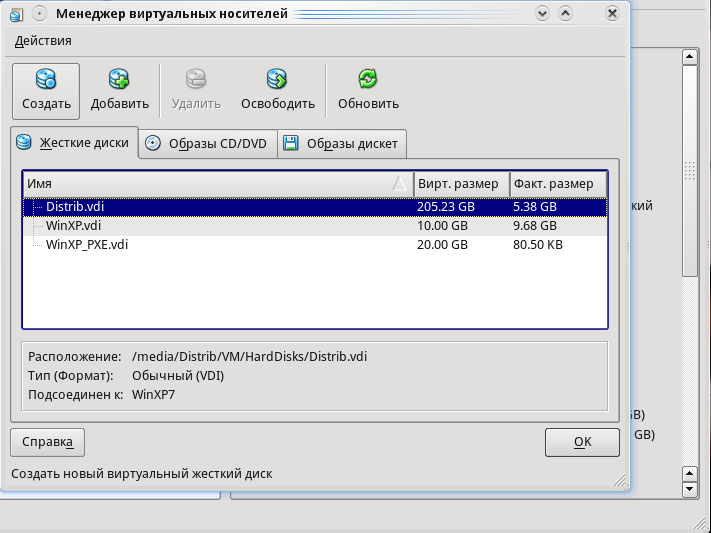
Task: Click the dialog resize grip corner
Action: 619,481
